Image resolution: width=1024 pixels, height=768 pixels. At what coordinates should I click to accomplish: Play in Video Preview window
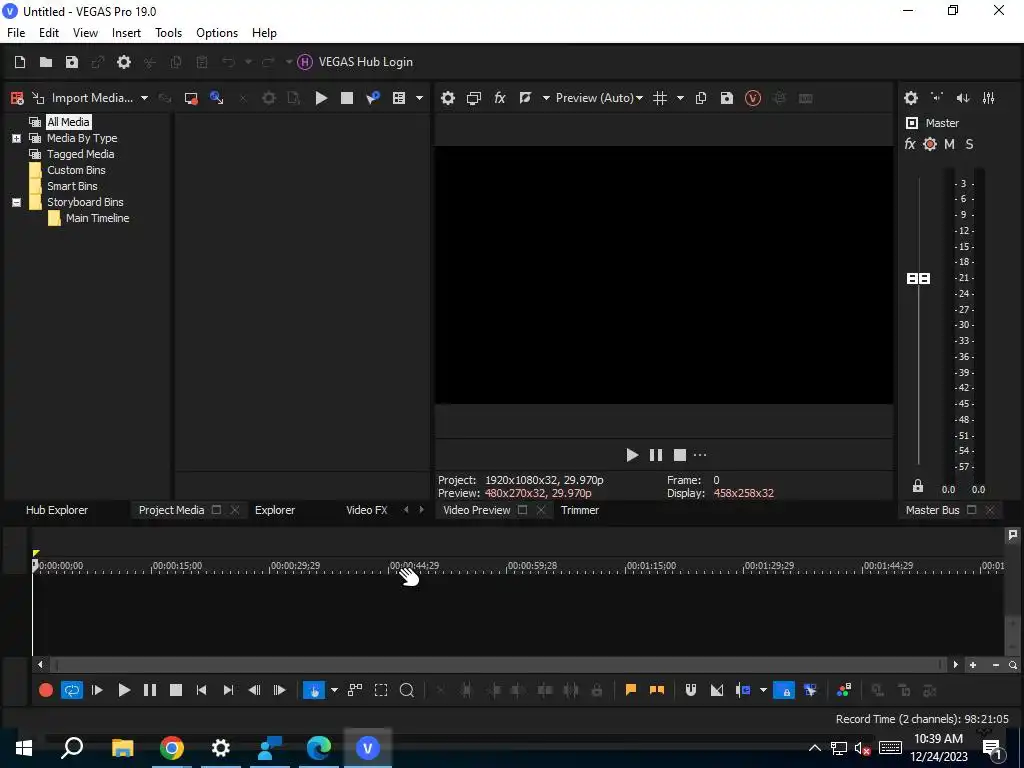click(x=632, y=455)
